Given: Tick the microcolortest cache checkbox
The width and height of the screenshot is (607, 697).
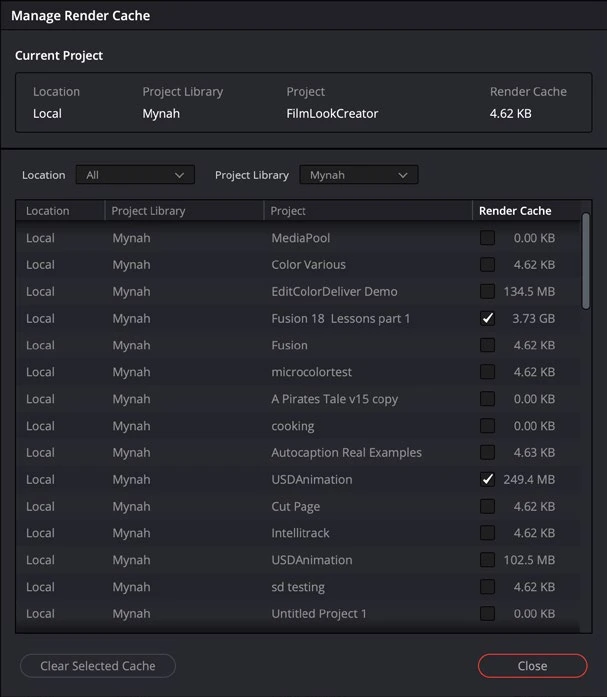Looking at the screenshot, I should point(487,372).
